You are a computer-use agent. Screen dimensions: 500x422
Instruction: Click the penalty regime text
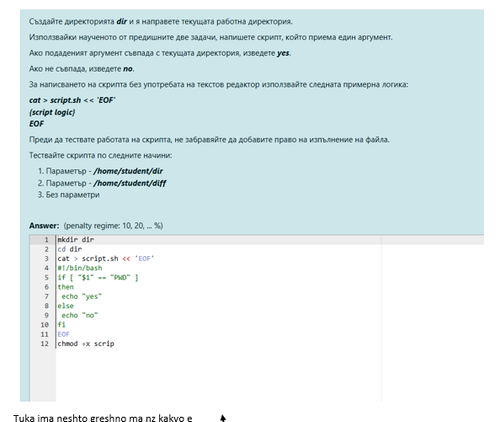(x=113, y=226)
